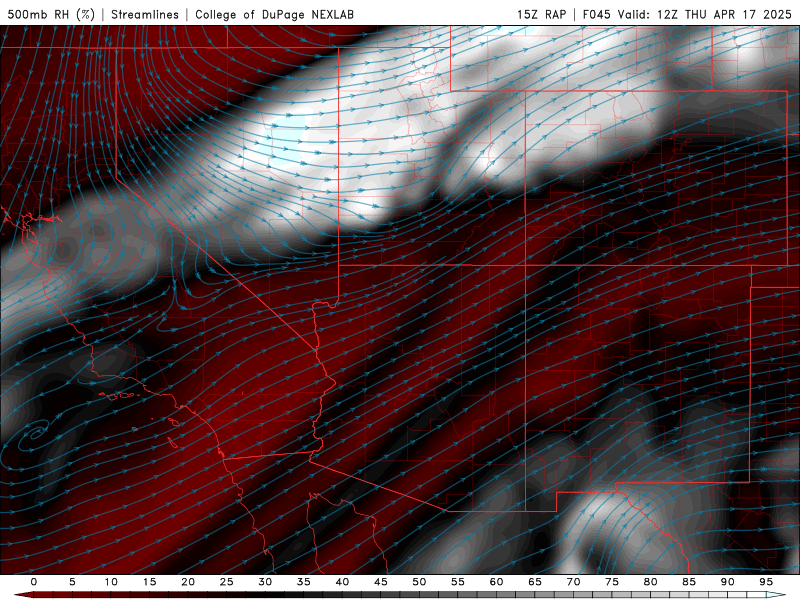Click the "95" color scale label
Viewport: 800px width, 600px height.
click(x=766, y=582)
